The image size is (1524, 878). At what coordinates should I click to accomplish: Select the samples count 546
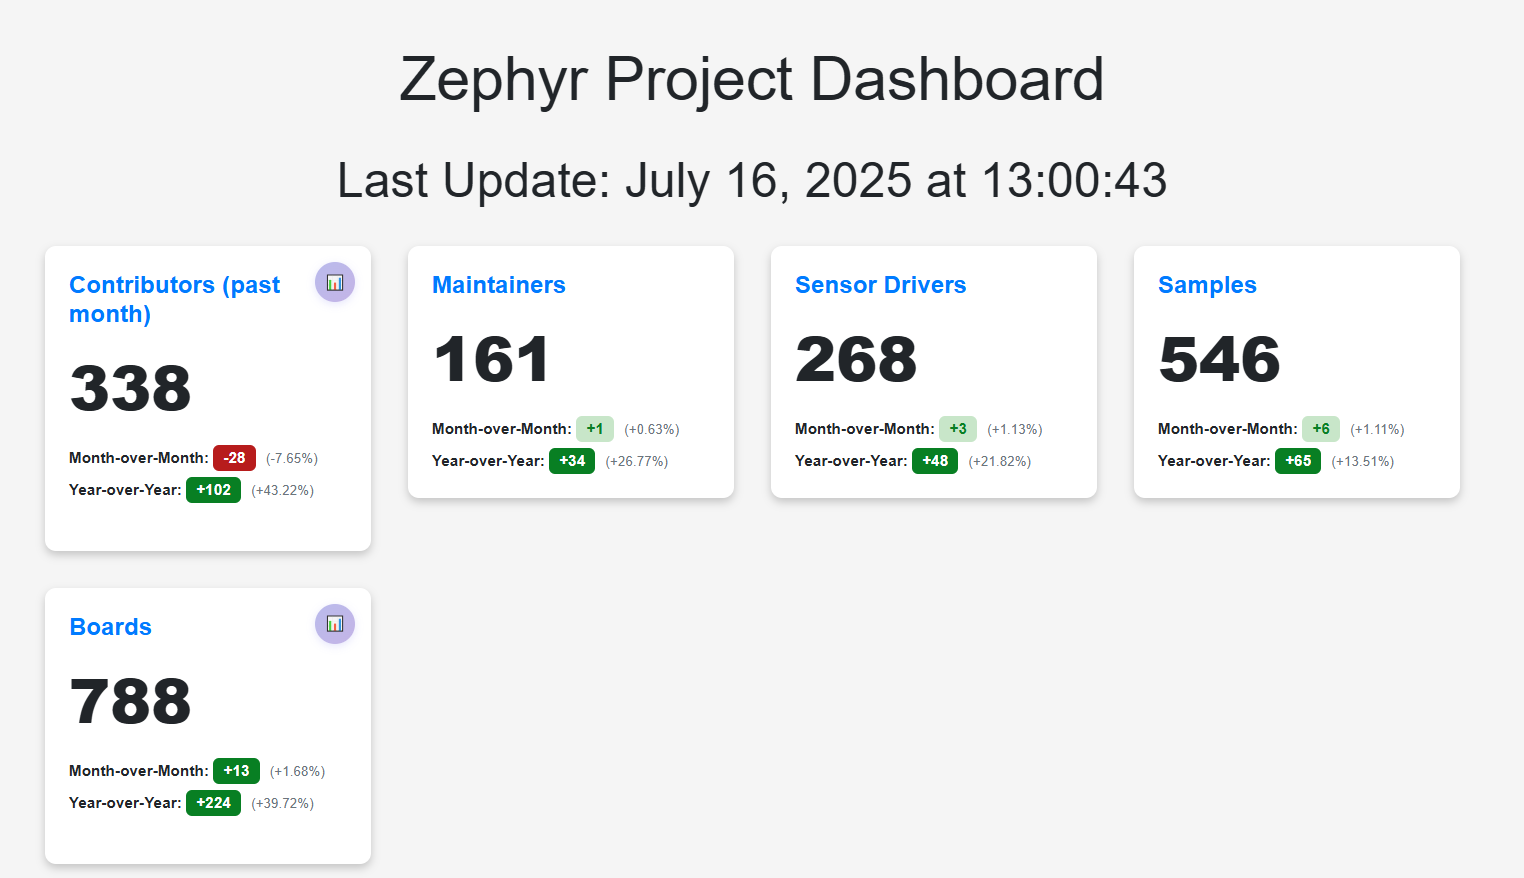click(x=1219, y=359)
